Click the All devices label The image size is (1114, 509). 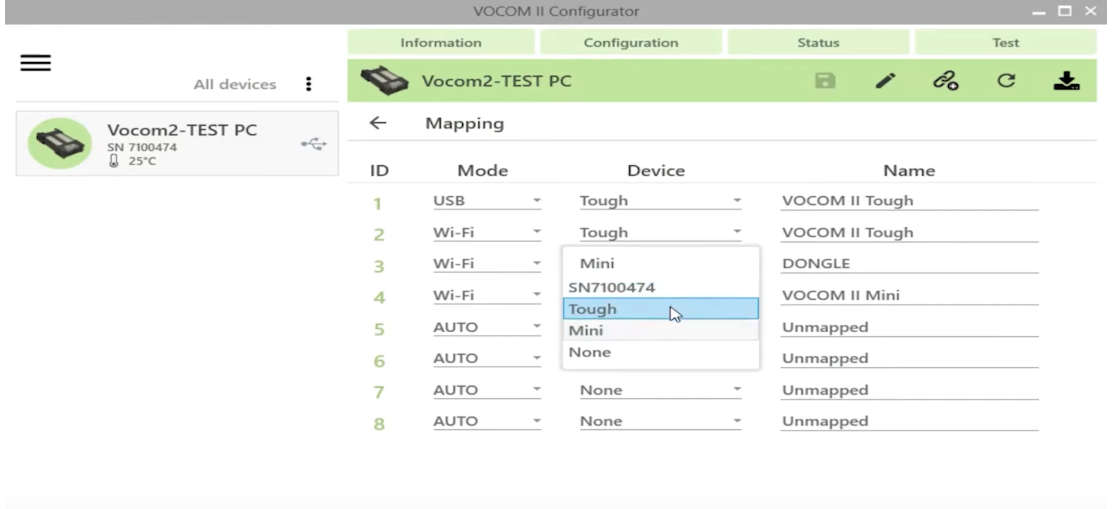click(x=235, y=84)
